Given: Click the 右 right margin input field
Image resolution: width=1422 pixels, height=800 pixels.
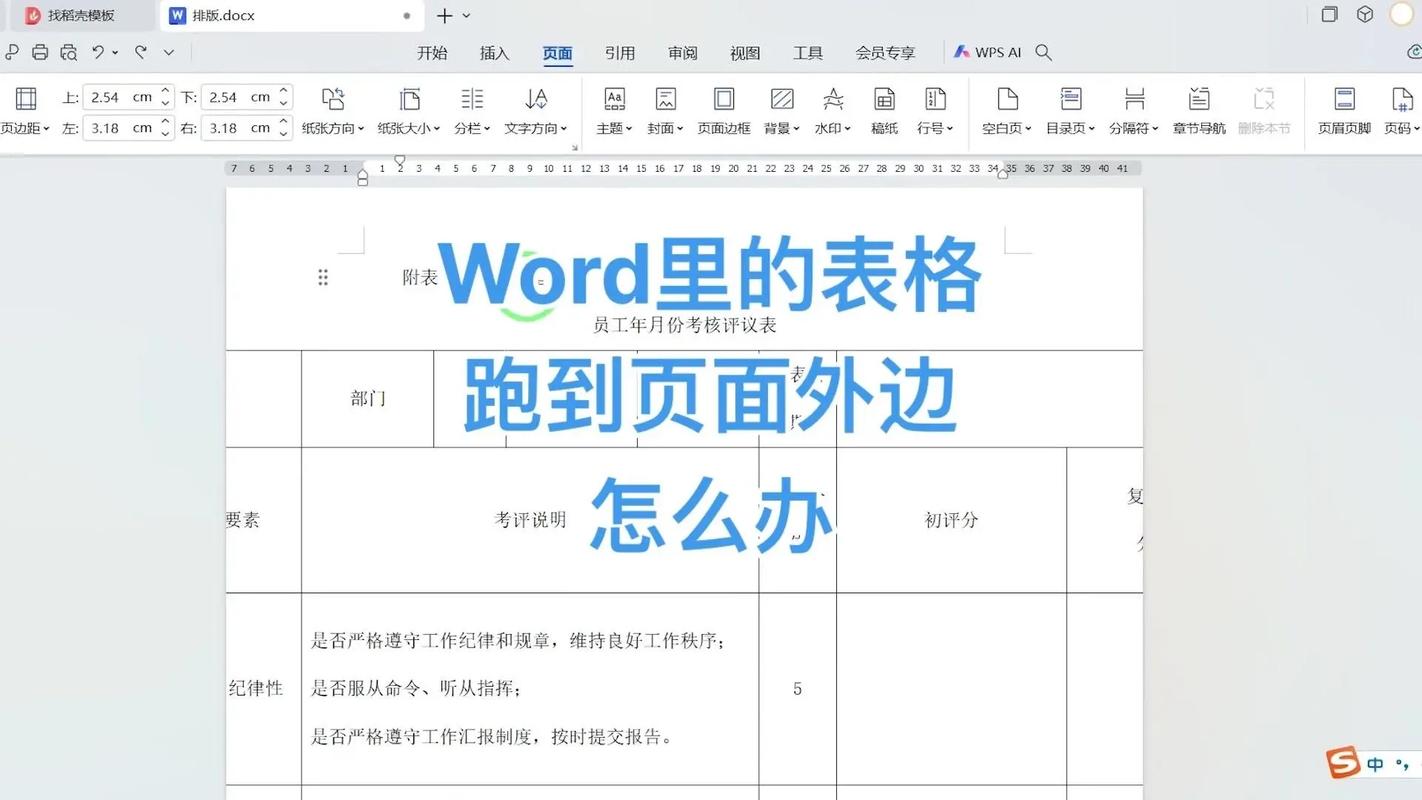Looking at the screenshot, I should coord(238,128).
